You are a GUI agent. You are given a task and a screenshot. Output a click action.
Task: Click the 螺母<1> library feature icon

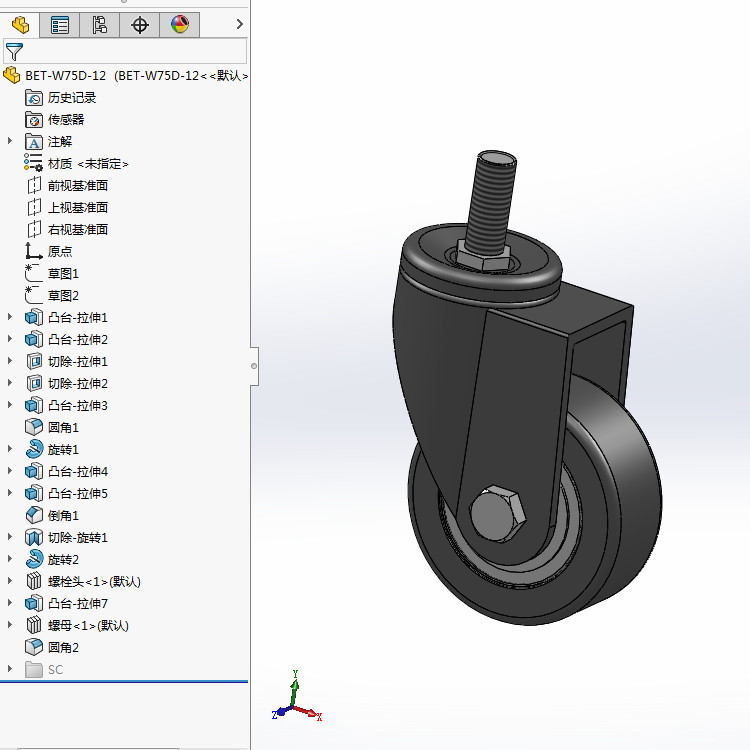(x=33, y=625)
